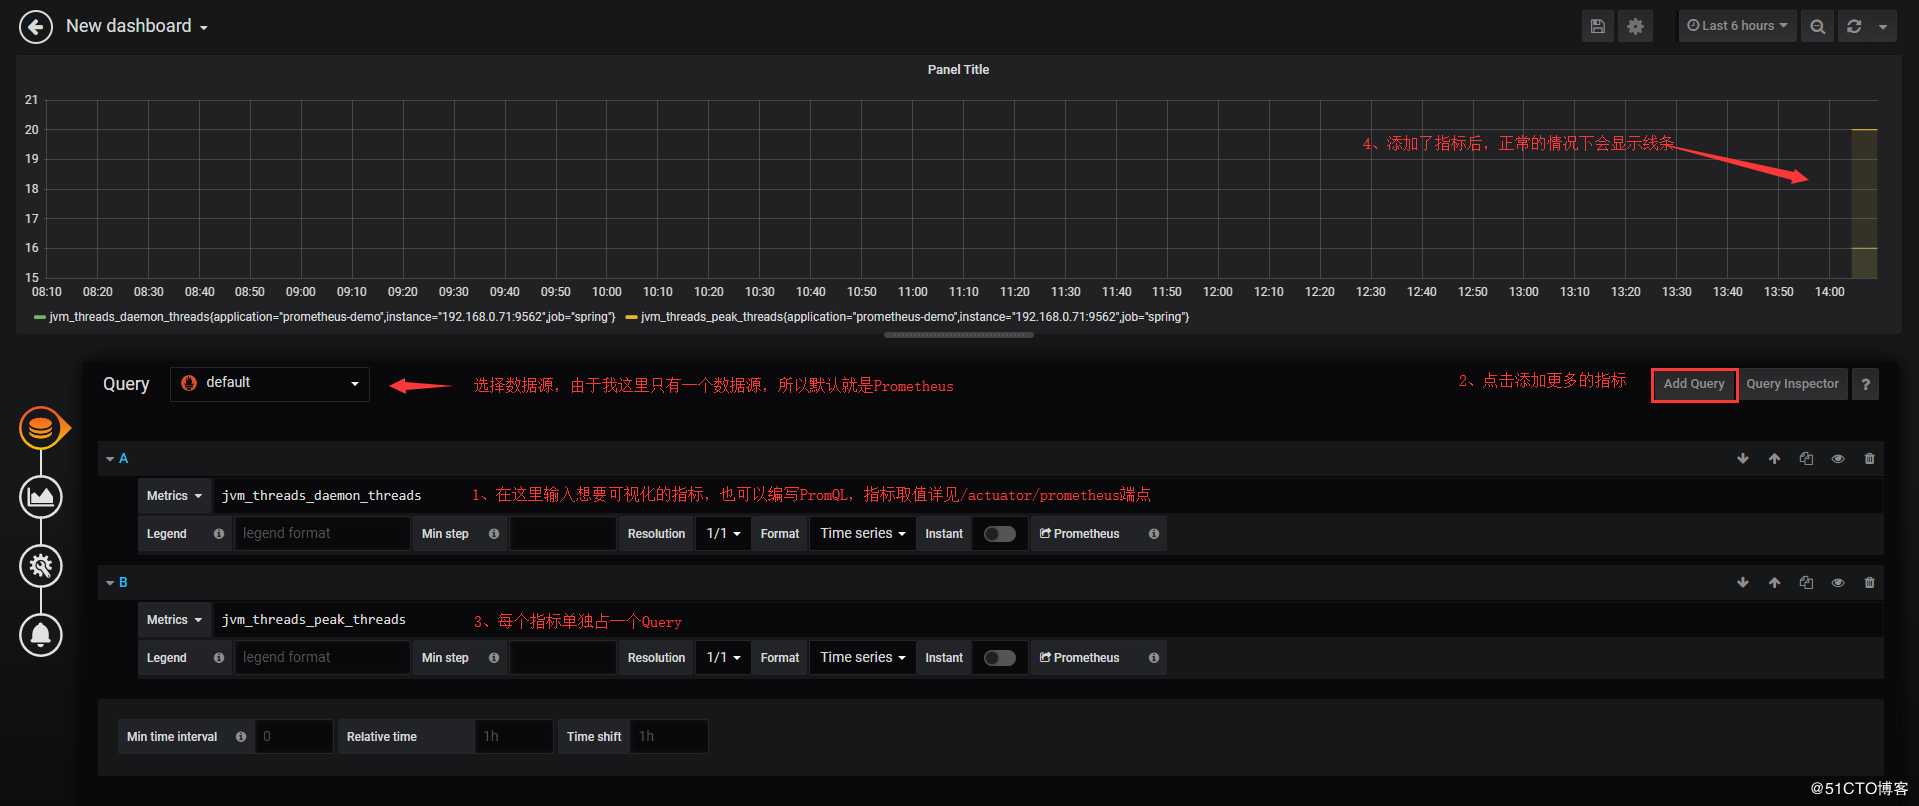Click the Min time interval field

294,737
